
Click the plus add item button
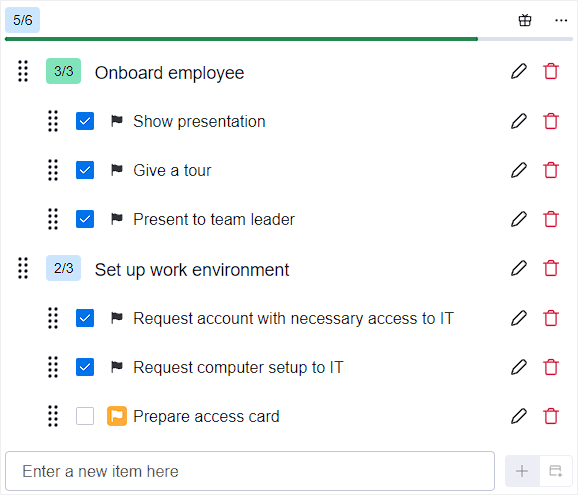[522, 471]
